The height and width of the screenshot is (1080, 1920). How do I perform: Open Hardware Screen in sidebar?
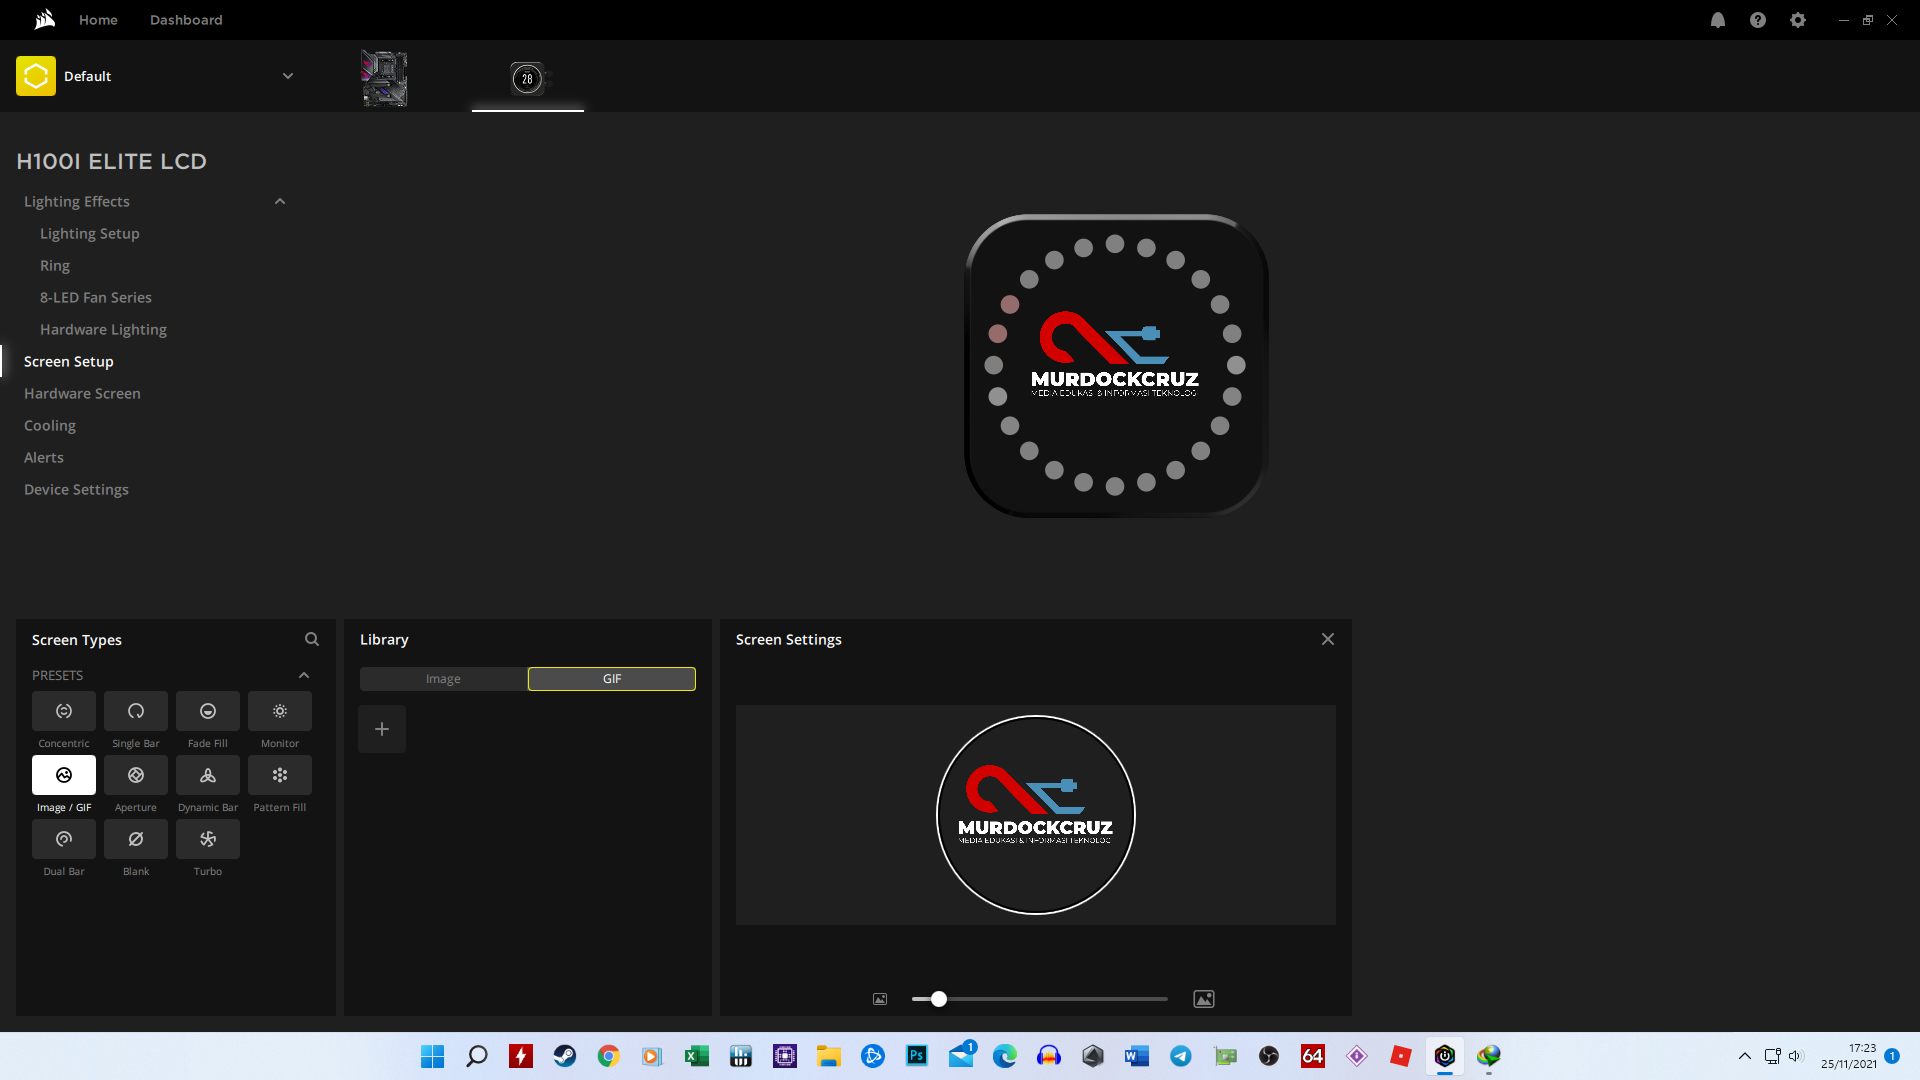click(x=82, y=394)
